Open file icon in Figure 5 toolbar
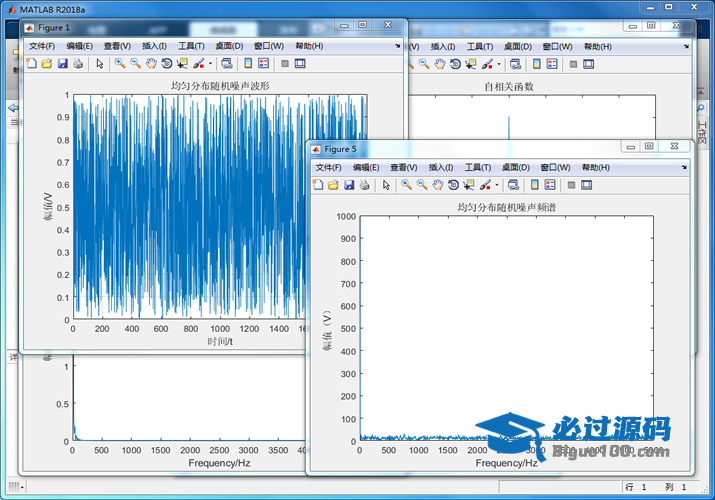 coord(334,185)
